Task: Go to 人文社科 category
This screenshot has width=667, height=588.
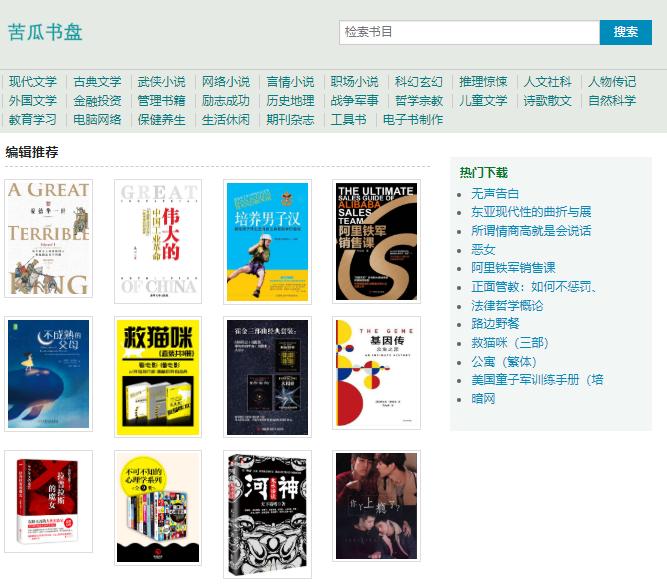Action: pos(547,82)
